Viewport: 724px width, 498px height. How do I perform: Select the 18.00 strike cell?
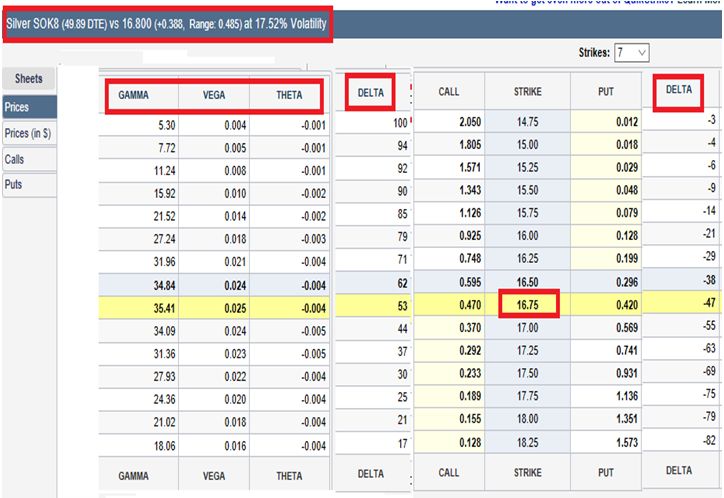pyautogui.click(x=528, y=419)
